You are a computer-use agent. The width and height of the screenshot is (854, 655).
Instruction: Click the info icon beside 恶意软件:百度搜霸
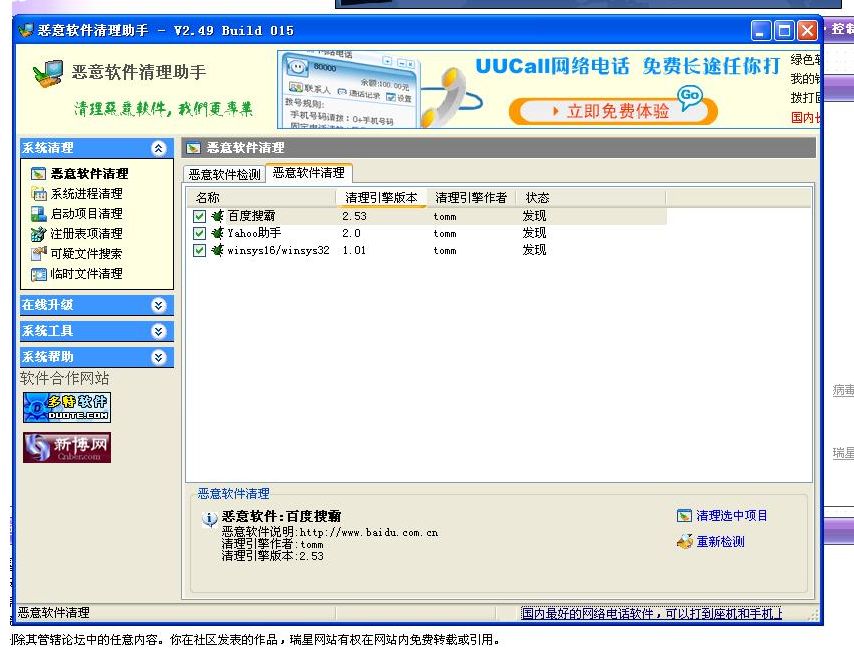click(x=209, y=519)
